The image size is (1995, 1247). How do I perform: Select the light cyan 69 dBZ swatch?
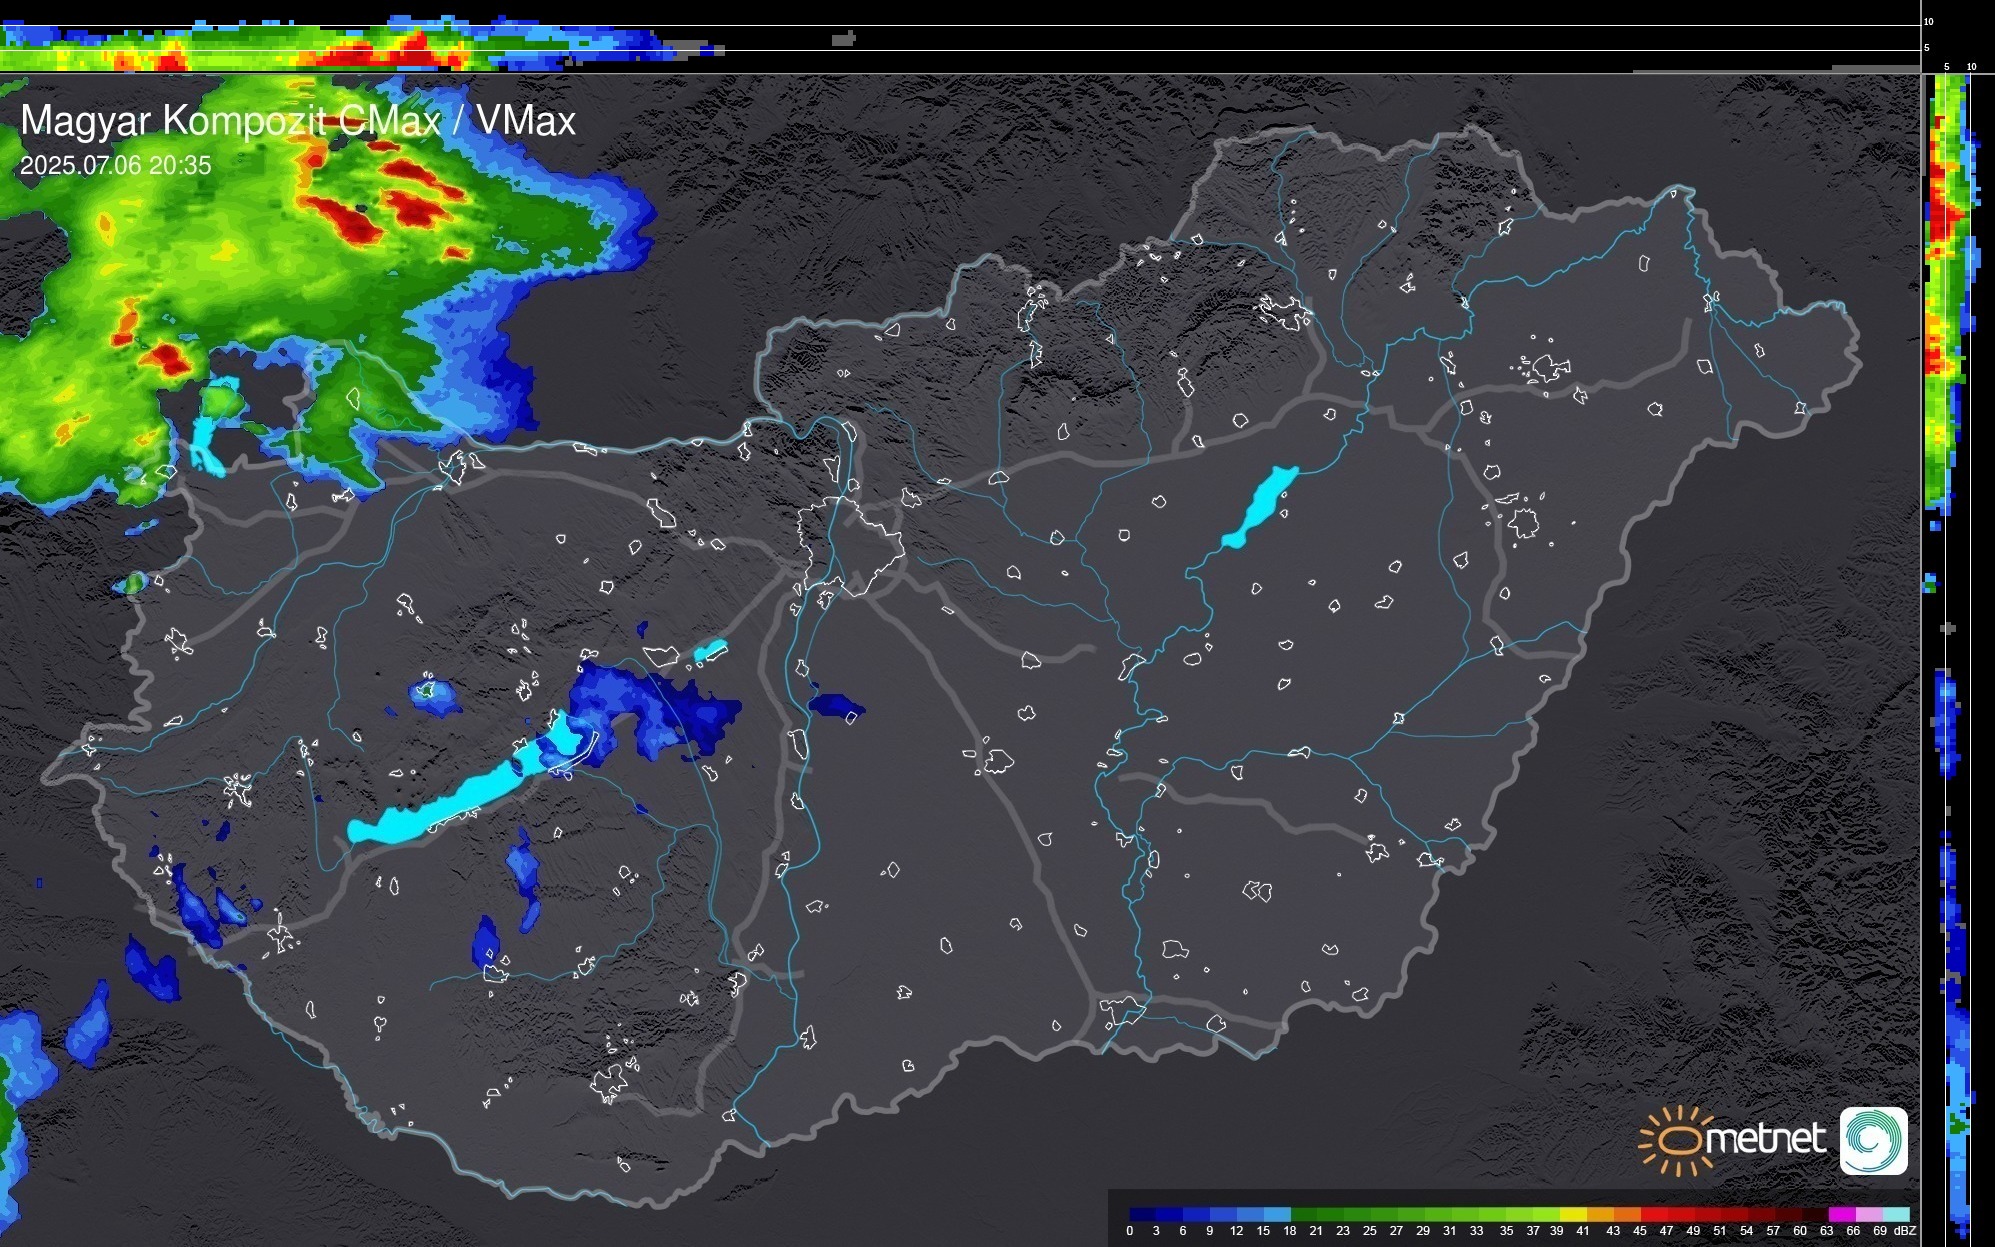[1896, 1215]
